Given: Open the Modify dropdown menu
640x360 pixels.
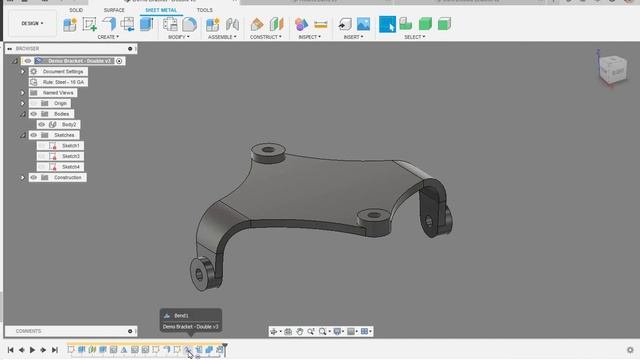Looking at the screenshot, I should tap(178, 37).
